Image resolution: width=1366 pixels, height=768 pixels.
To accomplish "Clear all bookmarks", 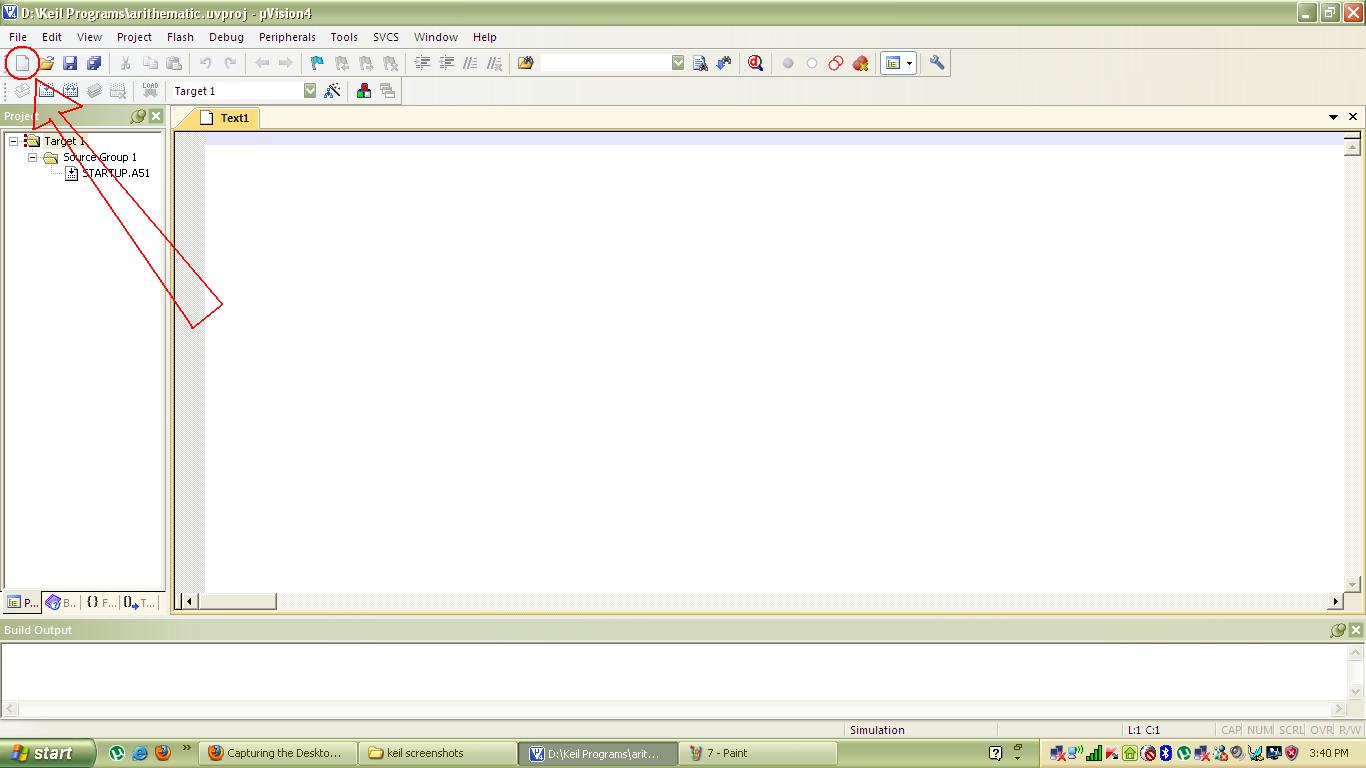I will pyautogui.click(x=390, y=63).
